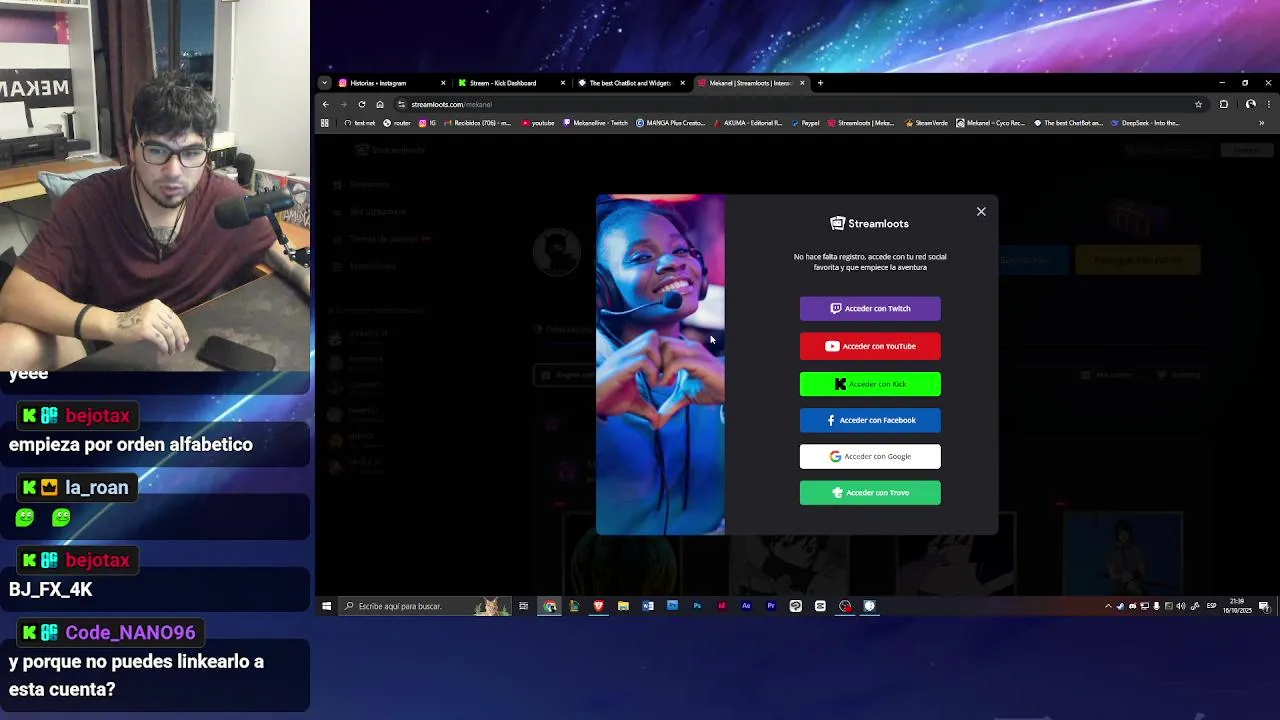Open Photoshop from the taskbar
This screenshot has width=1280, height=720.
pos(697,606)
